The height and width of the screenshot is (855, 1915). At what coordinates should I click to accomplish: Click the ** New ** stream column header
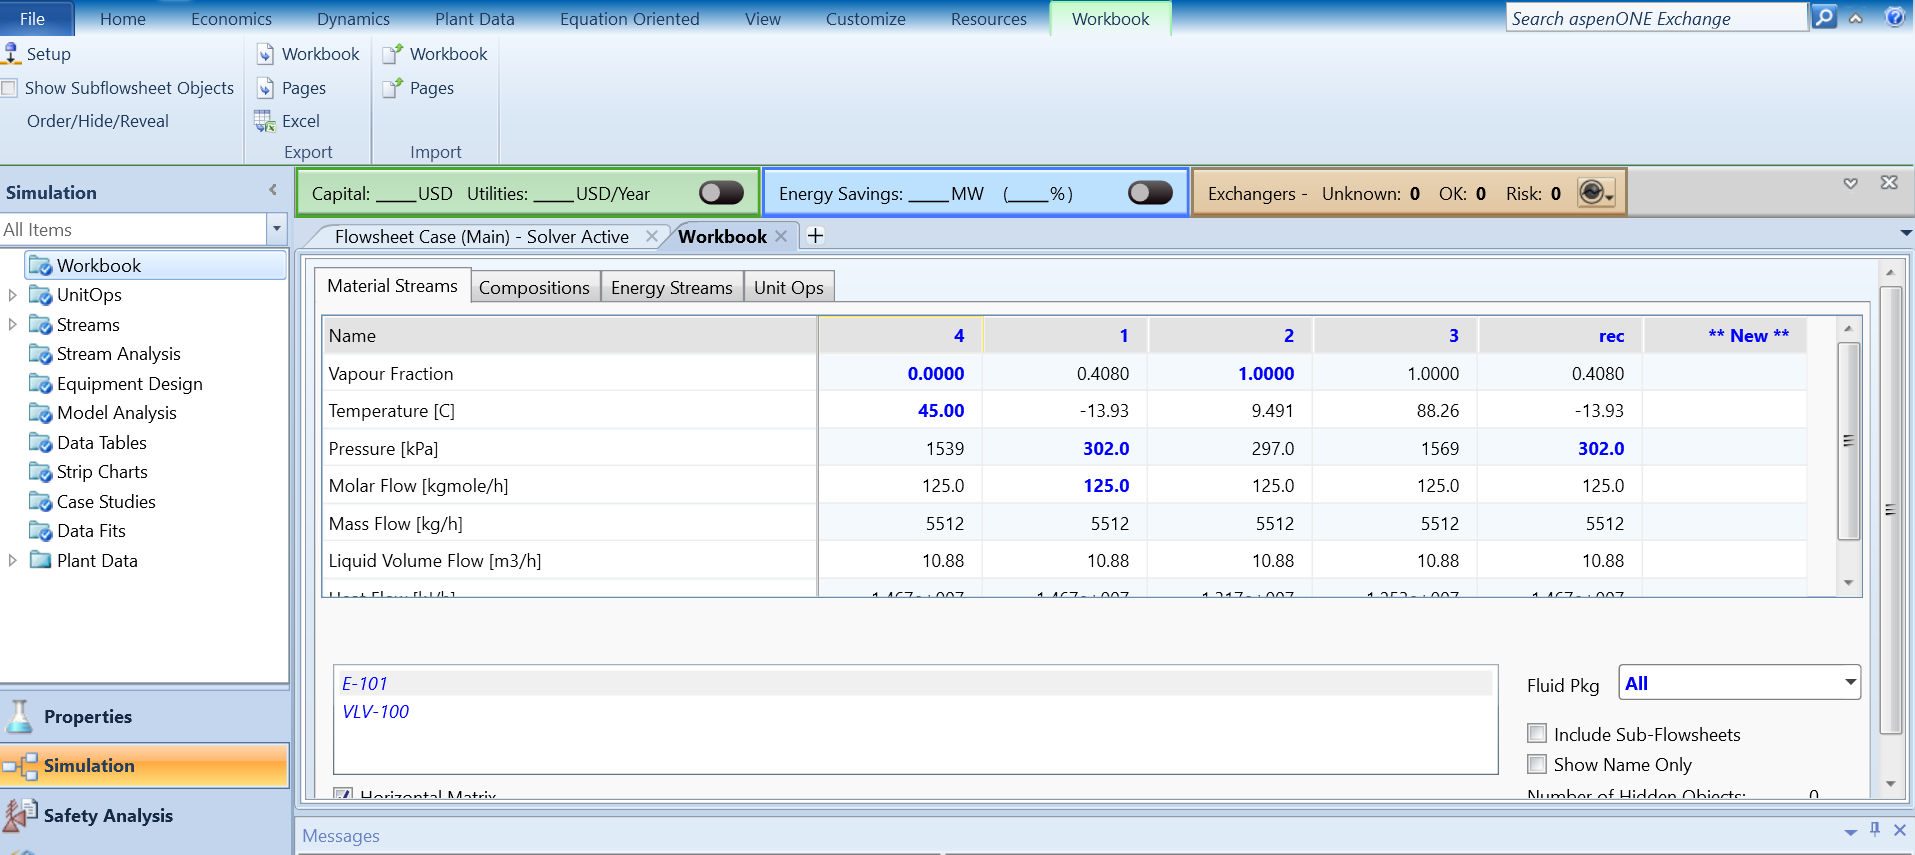(x=1725, y=336)
